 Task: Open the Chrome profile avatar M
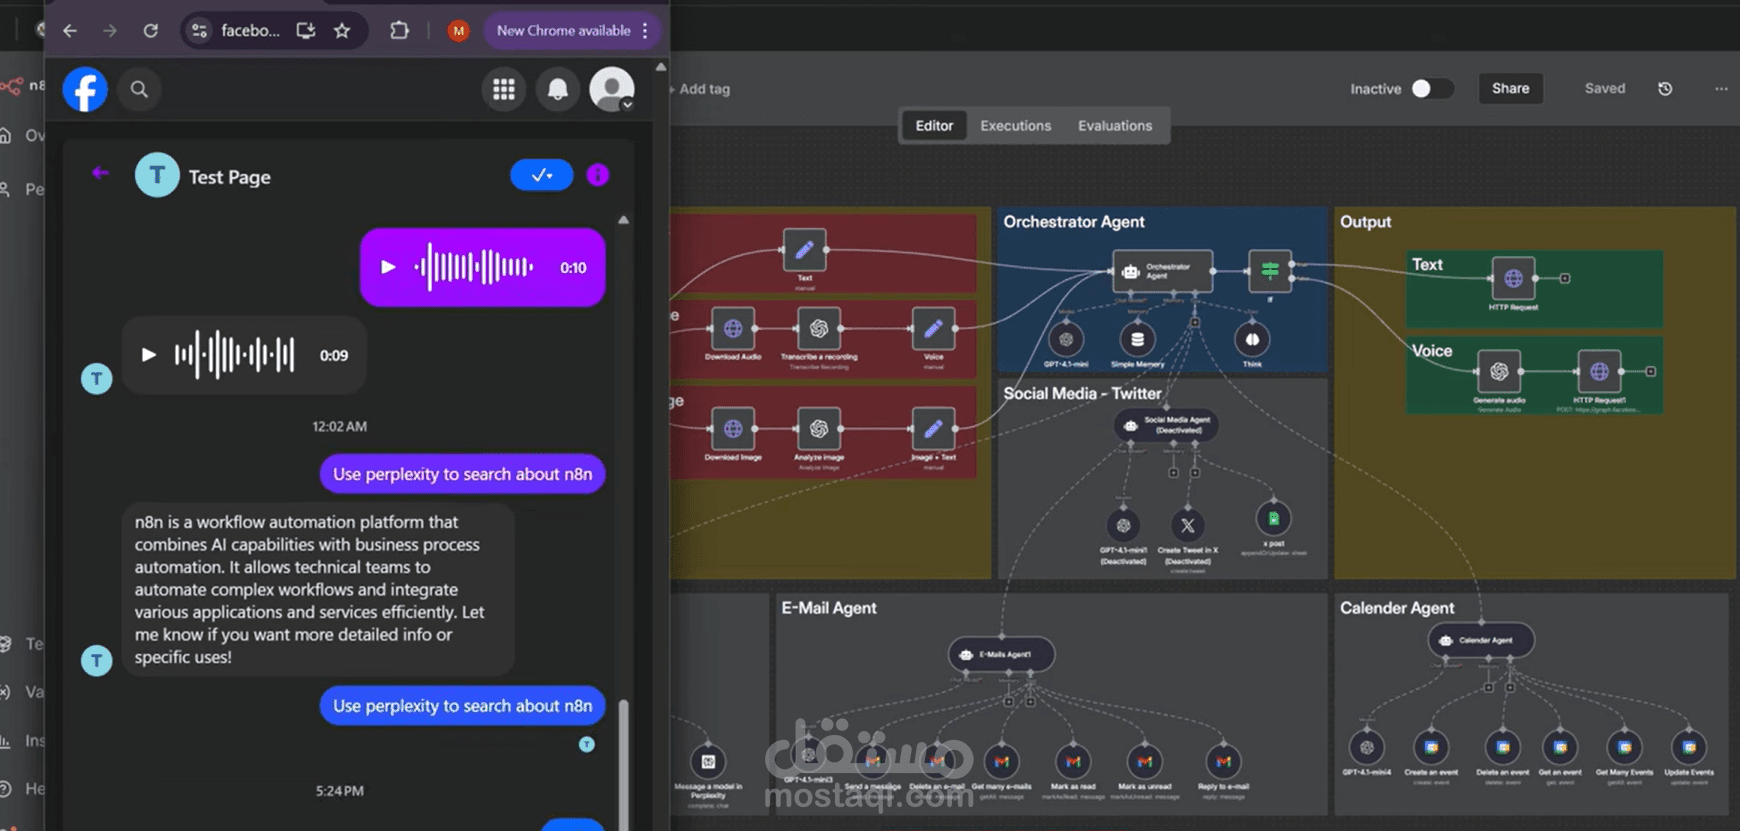tap(458, 31)
